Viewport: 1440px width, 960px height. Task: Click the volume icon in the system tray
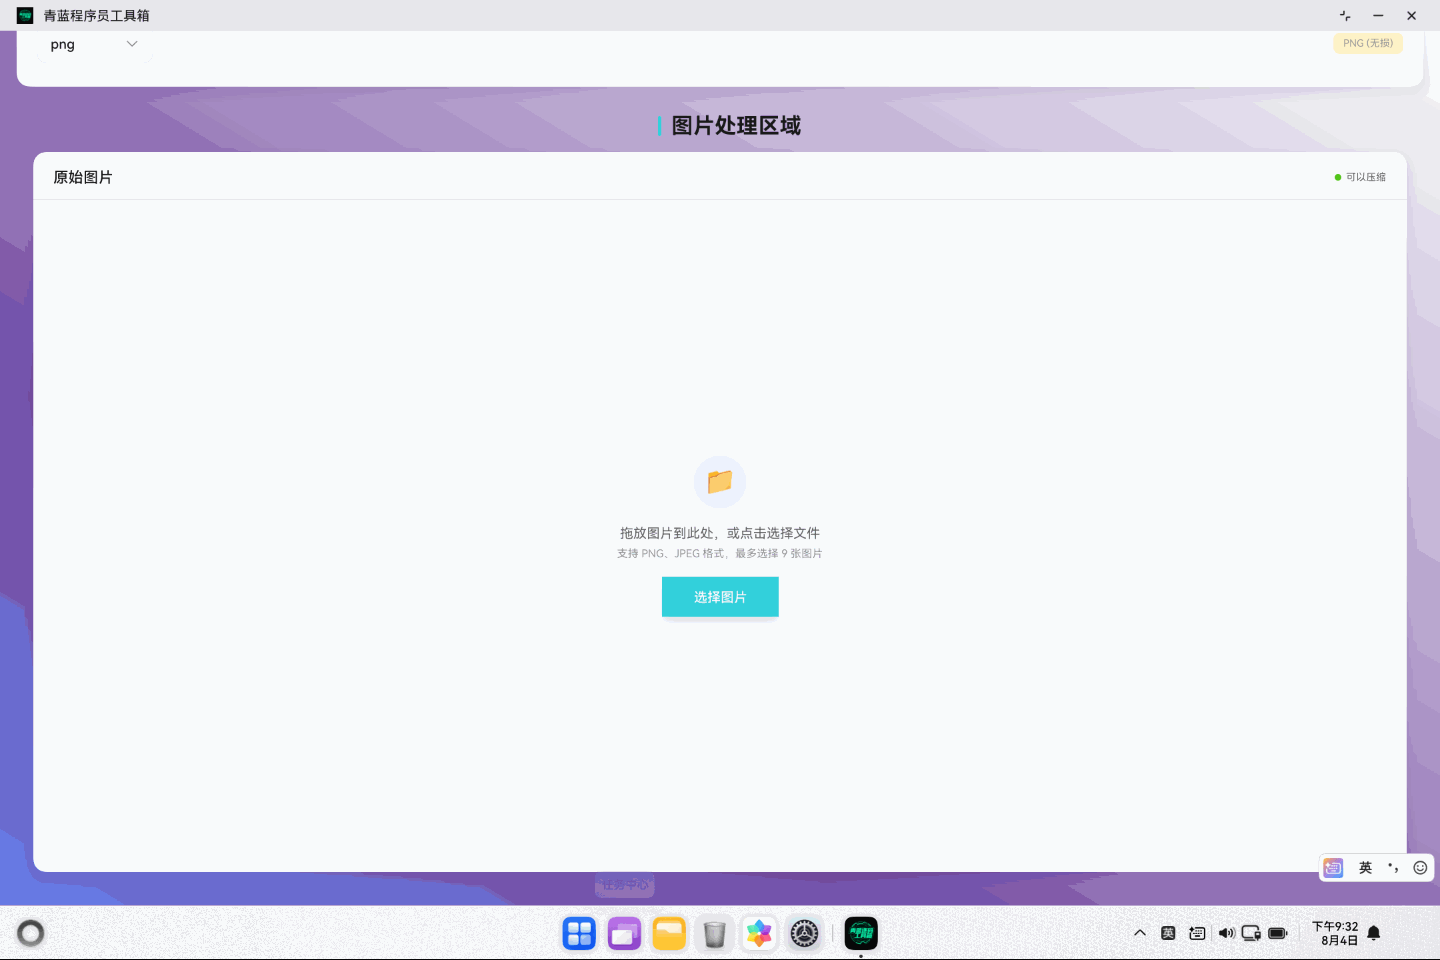(x=1227, y=932)
